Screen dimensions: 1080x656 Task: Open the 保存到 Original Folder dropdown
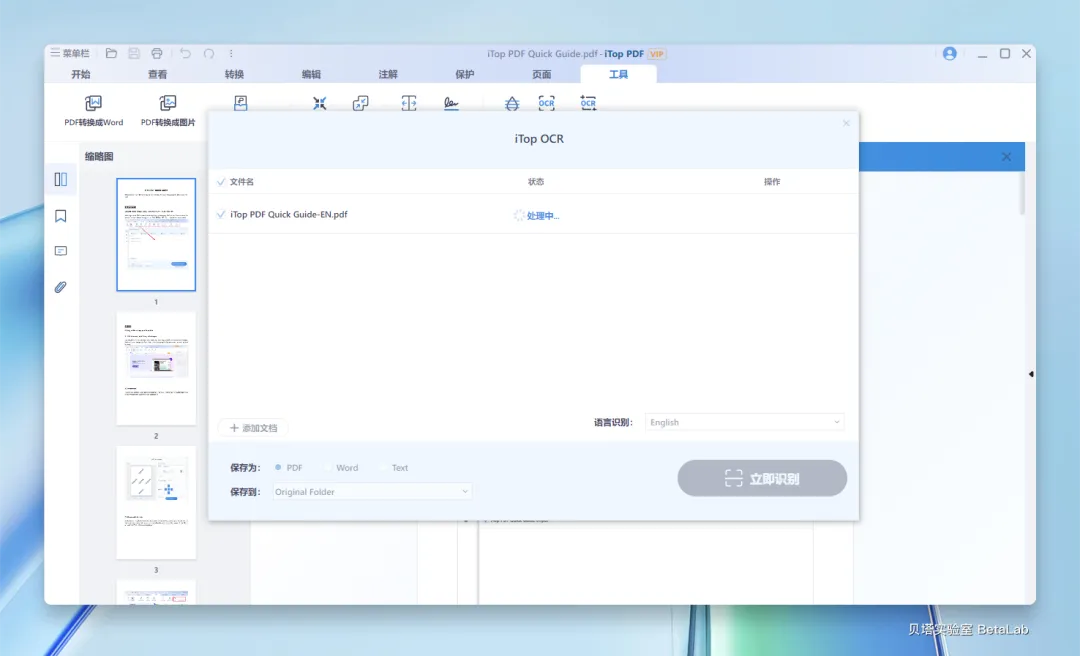click(x=372, y=492)
